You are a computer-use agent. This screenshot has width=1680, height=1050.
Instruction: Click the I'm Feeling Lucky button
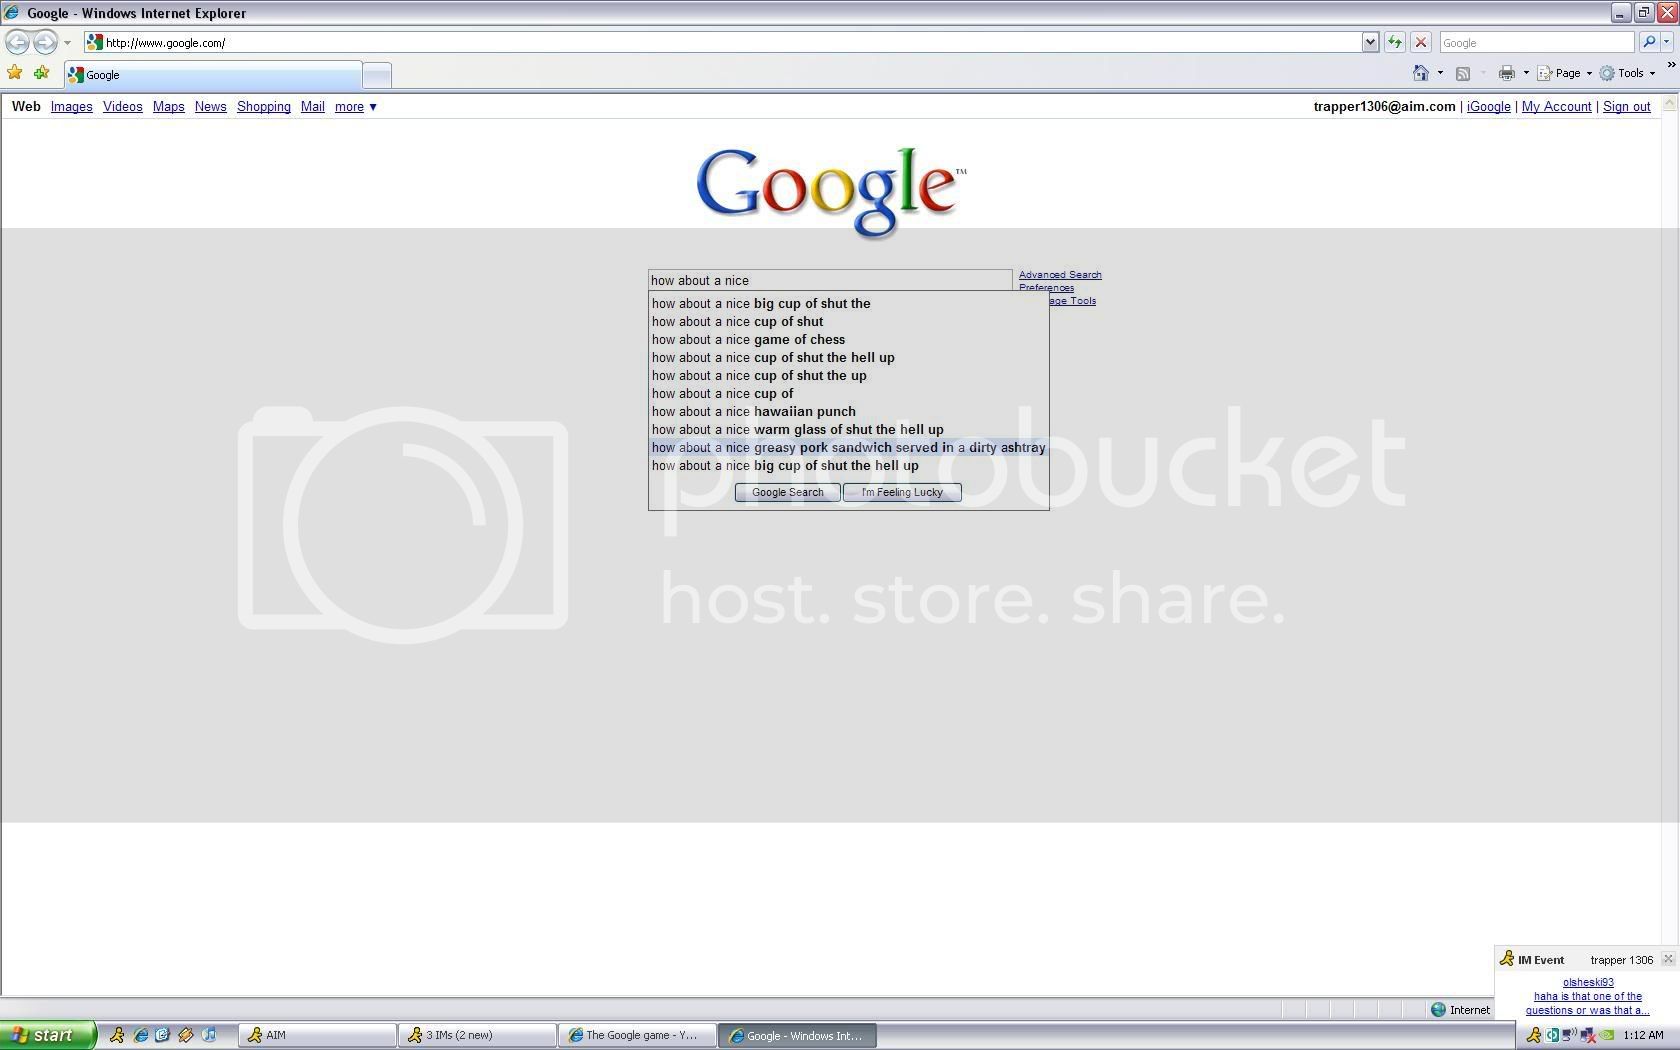tap(902, 492)
